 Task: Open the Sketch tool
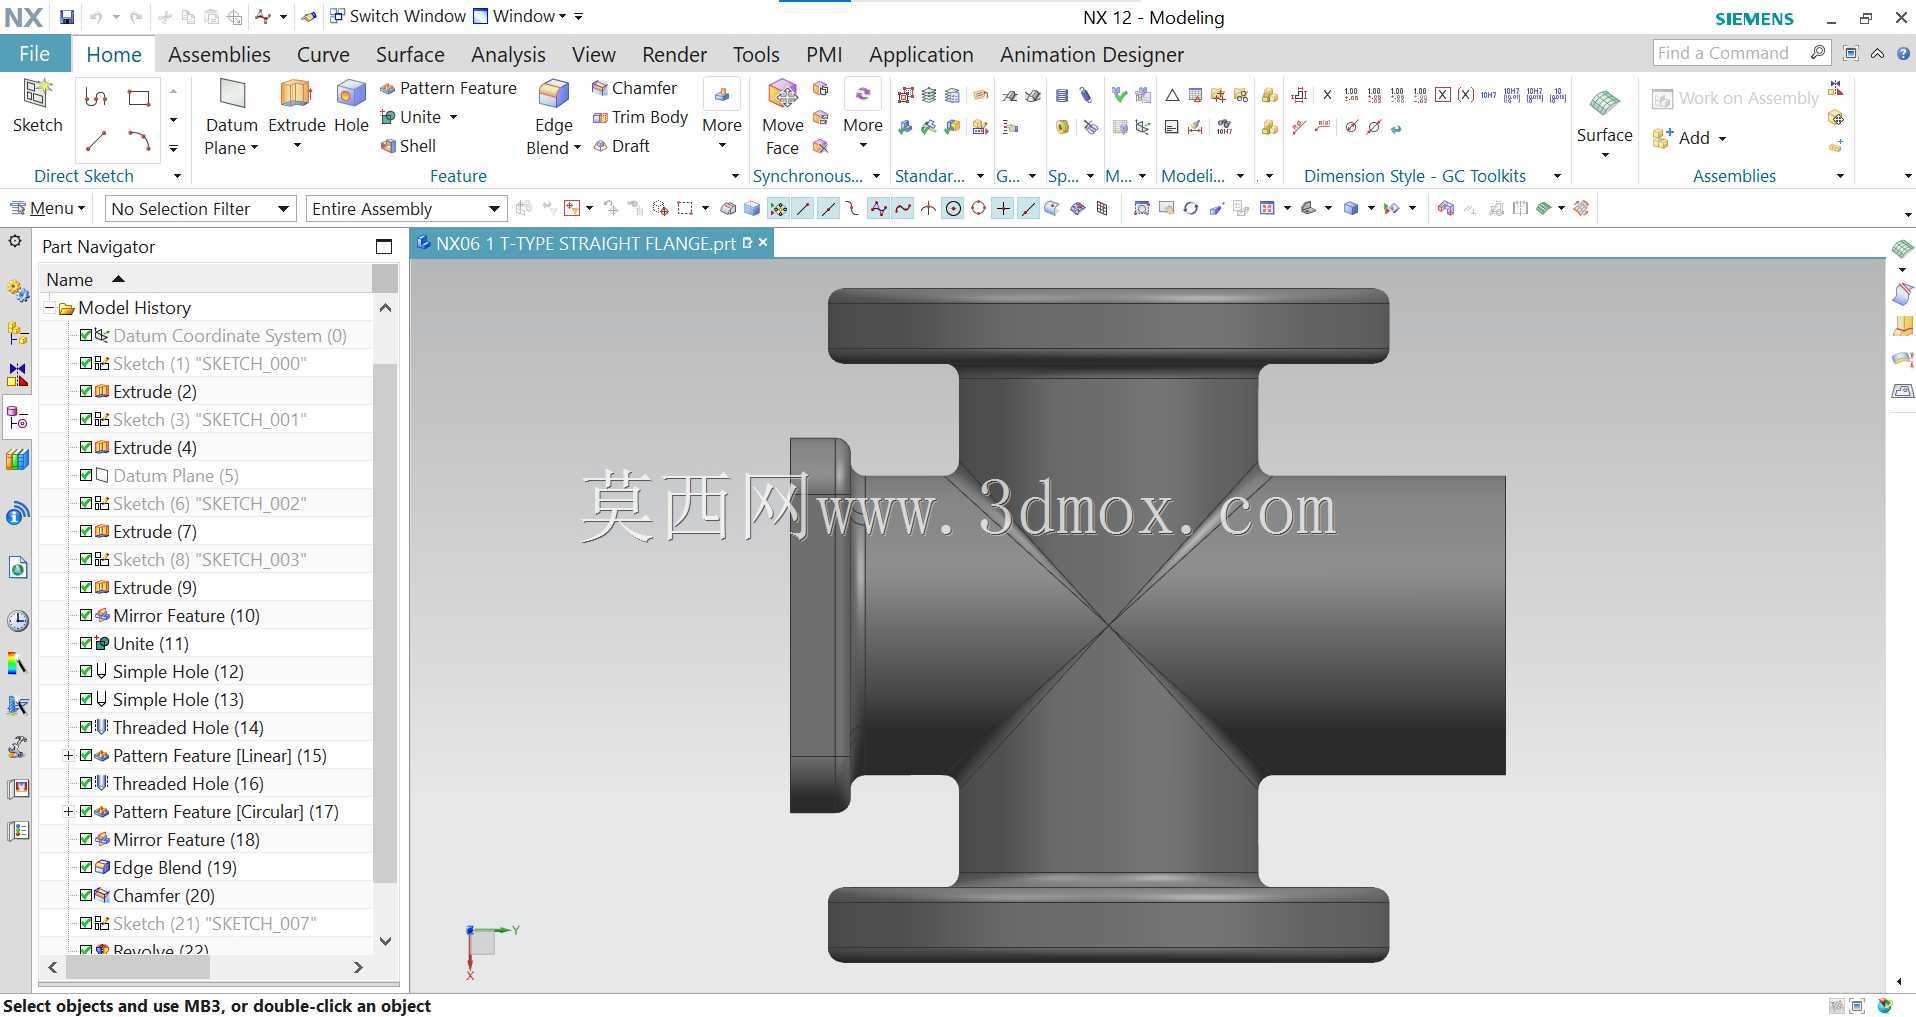coord(37,106)
